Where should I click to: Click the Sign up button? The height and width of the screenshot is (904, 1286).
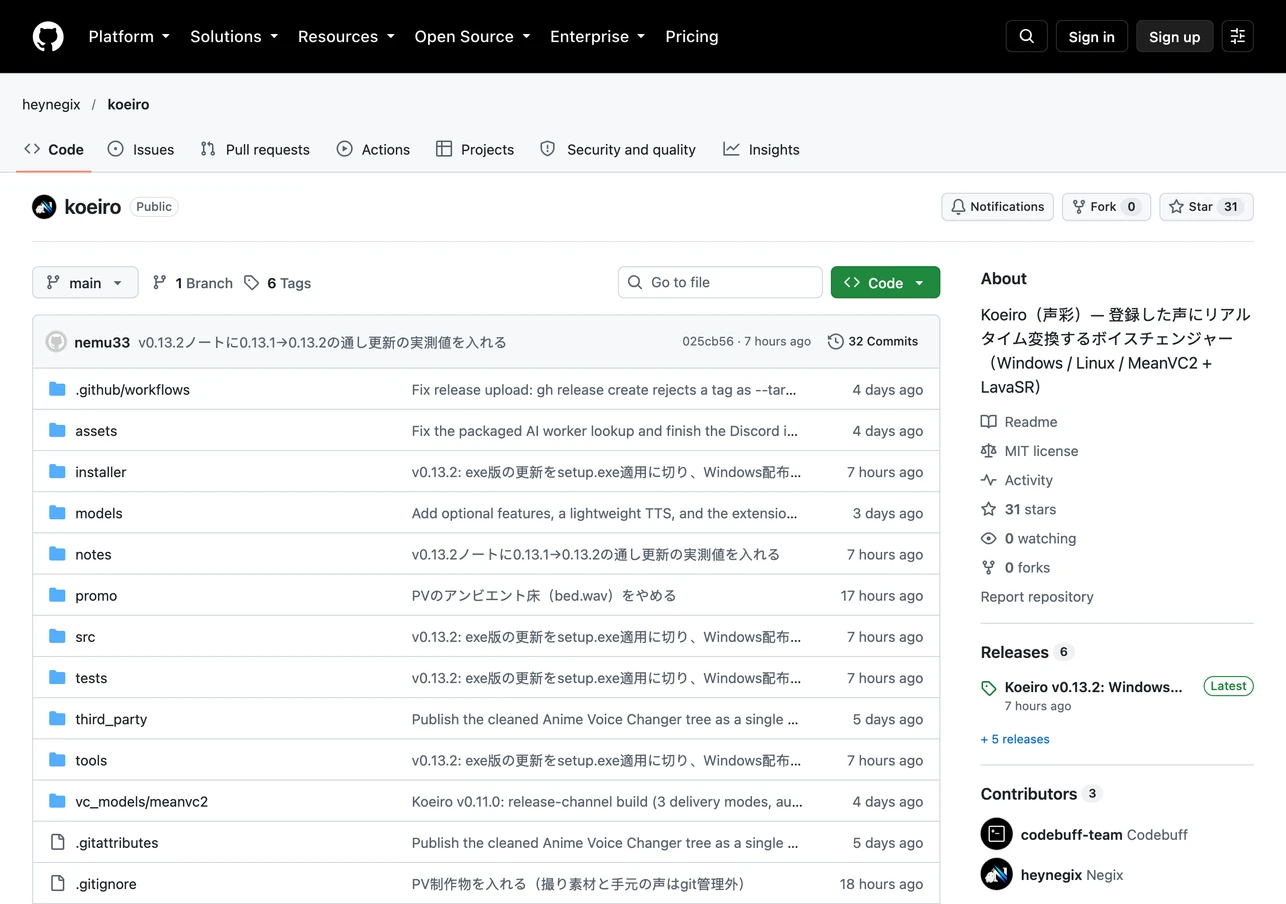coord(1174,36)
